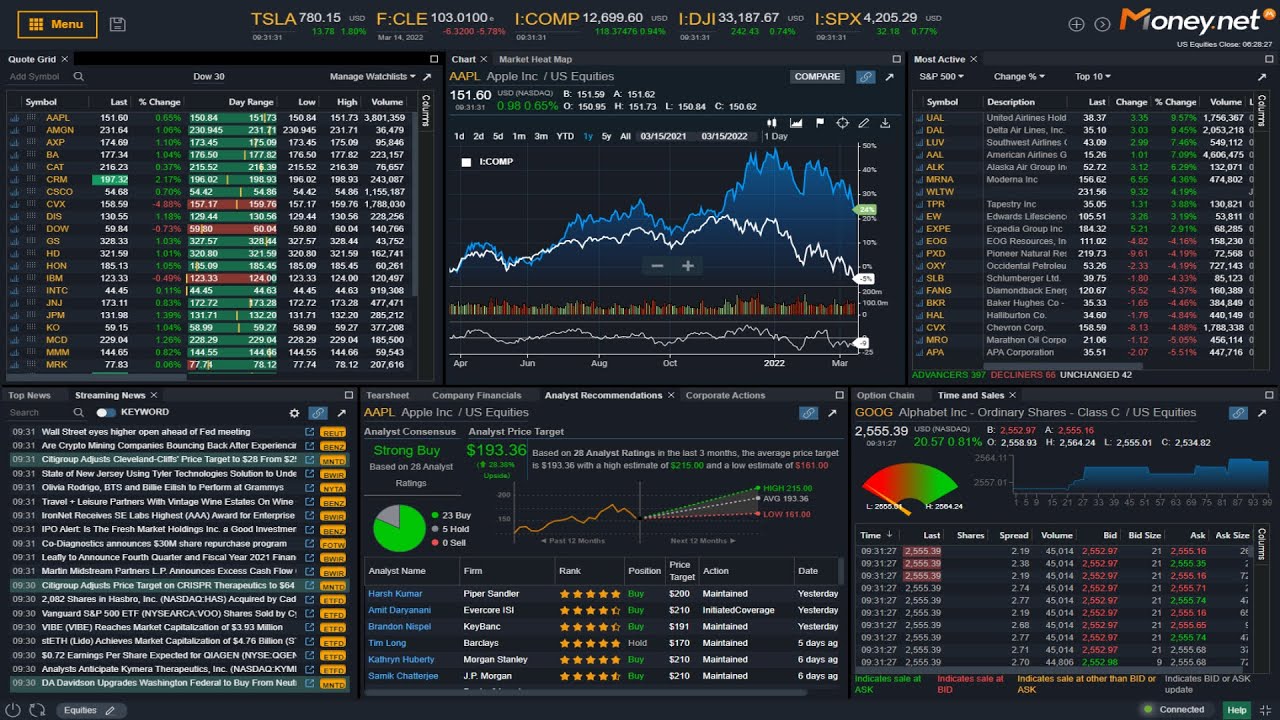Screen dimensions: 1280x720
Task: Select the 5d chart range
Action: pos(498,136)
